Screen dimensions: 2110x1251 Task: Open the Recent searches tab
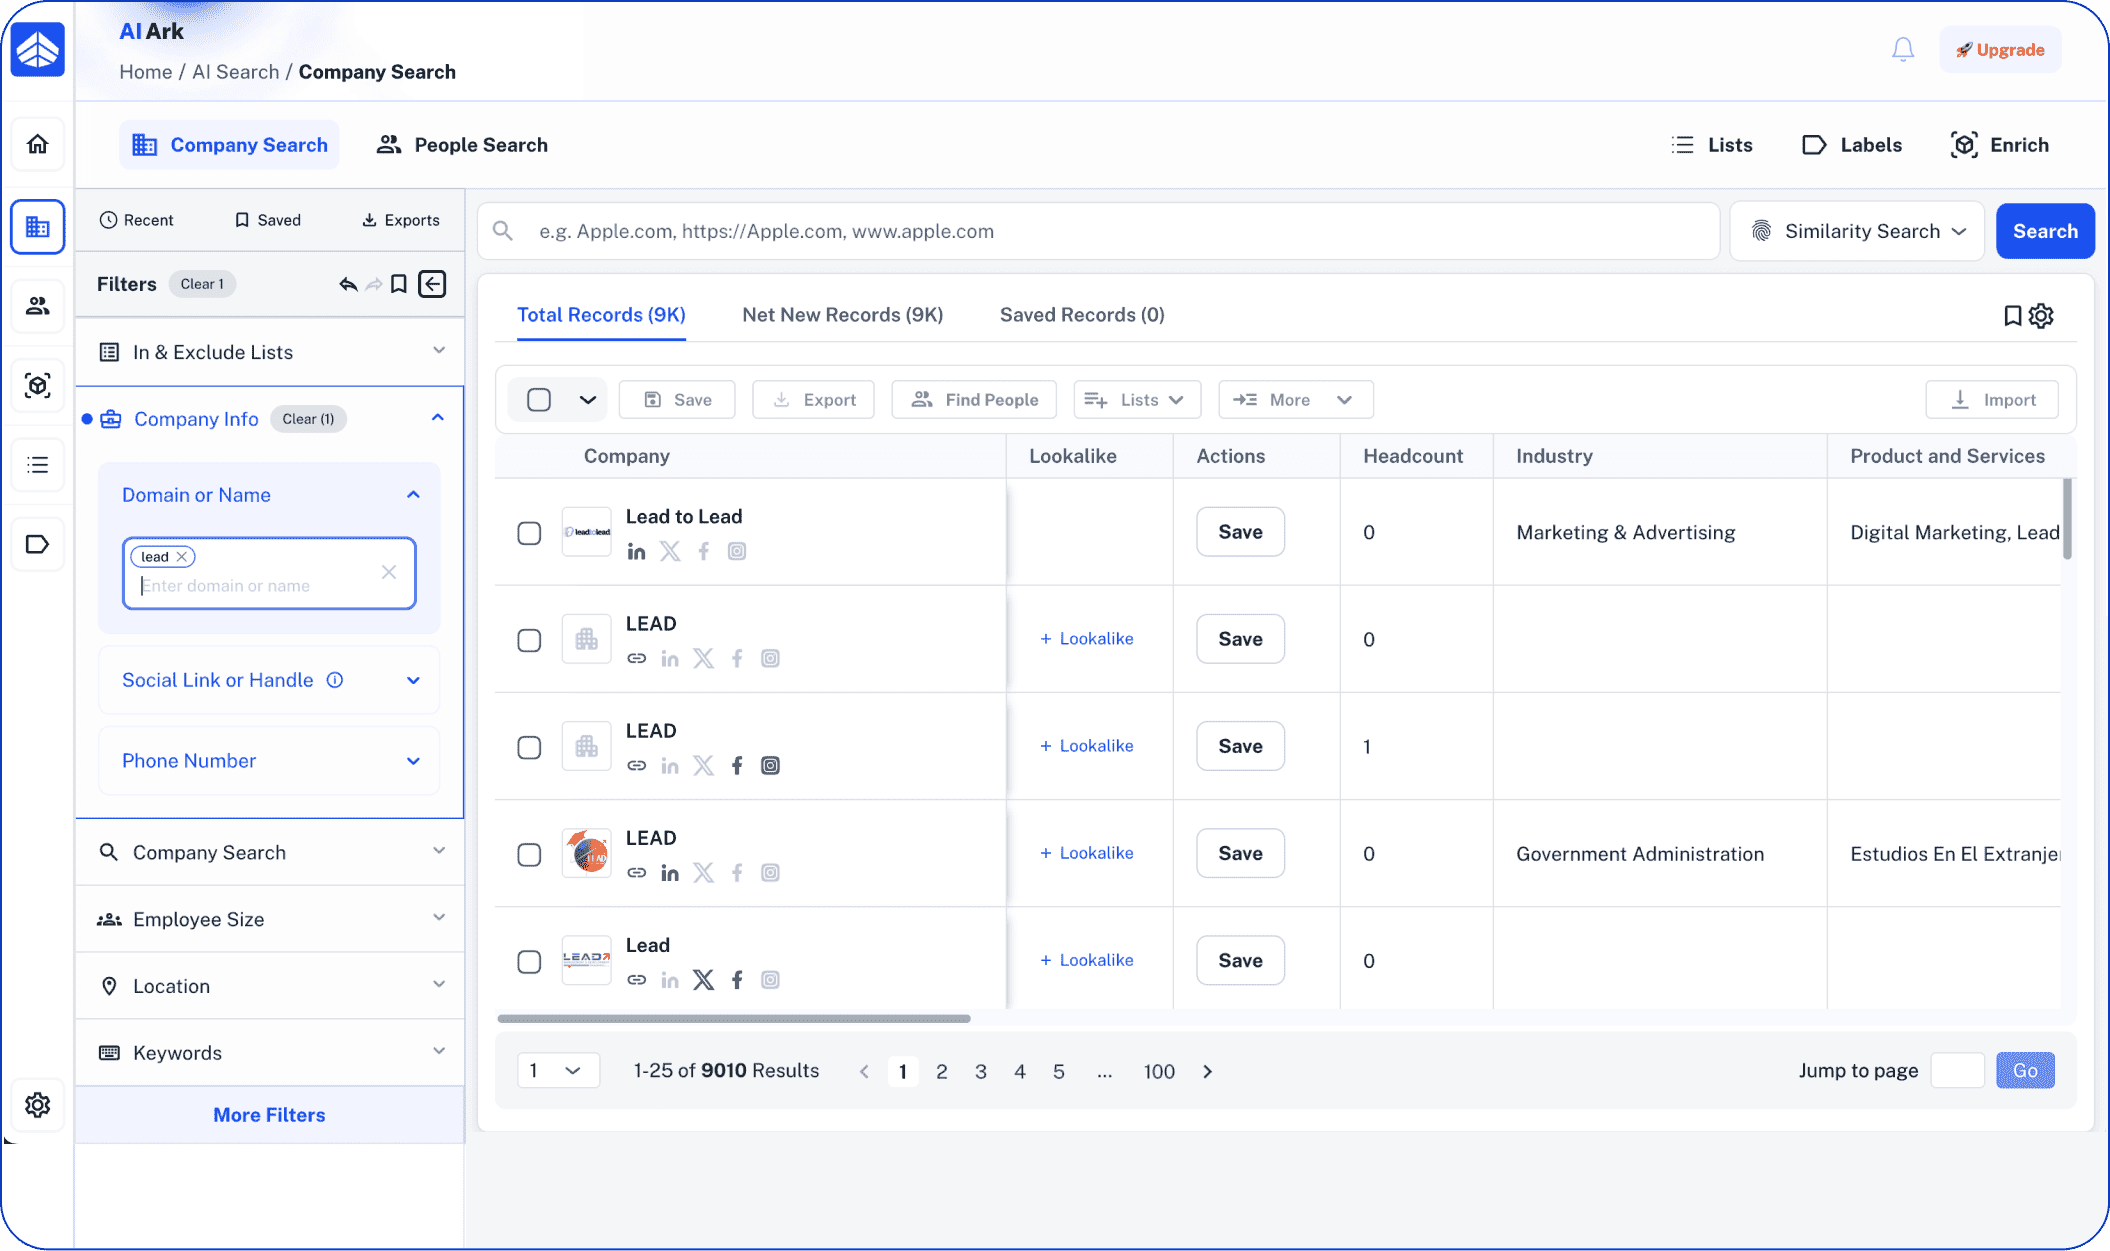[x=137, y=220]
